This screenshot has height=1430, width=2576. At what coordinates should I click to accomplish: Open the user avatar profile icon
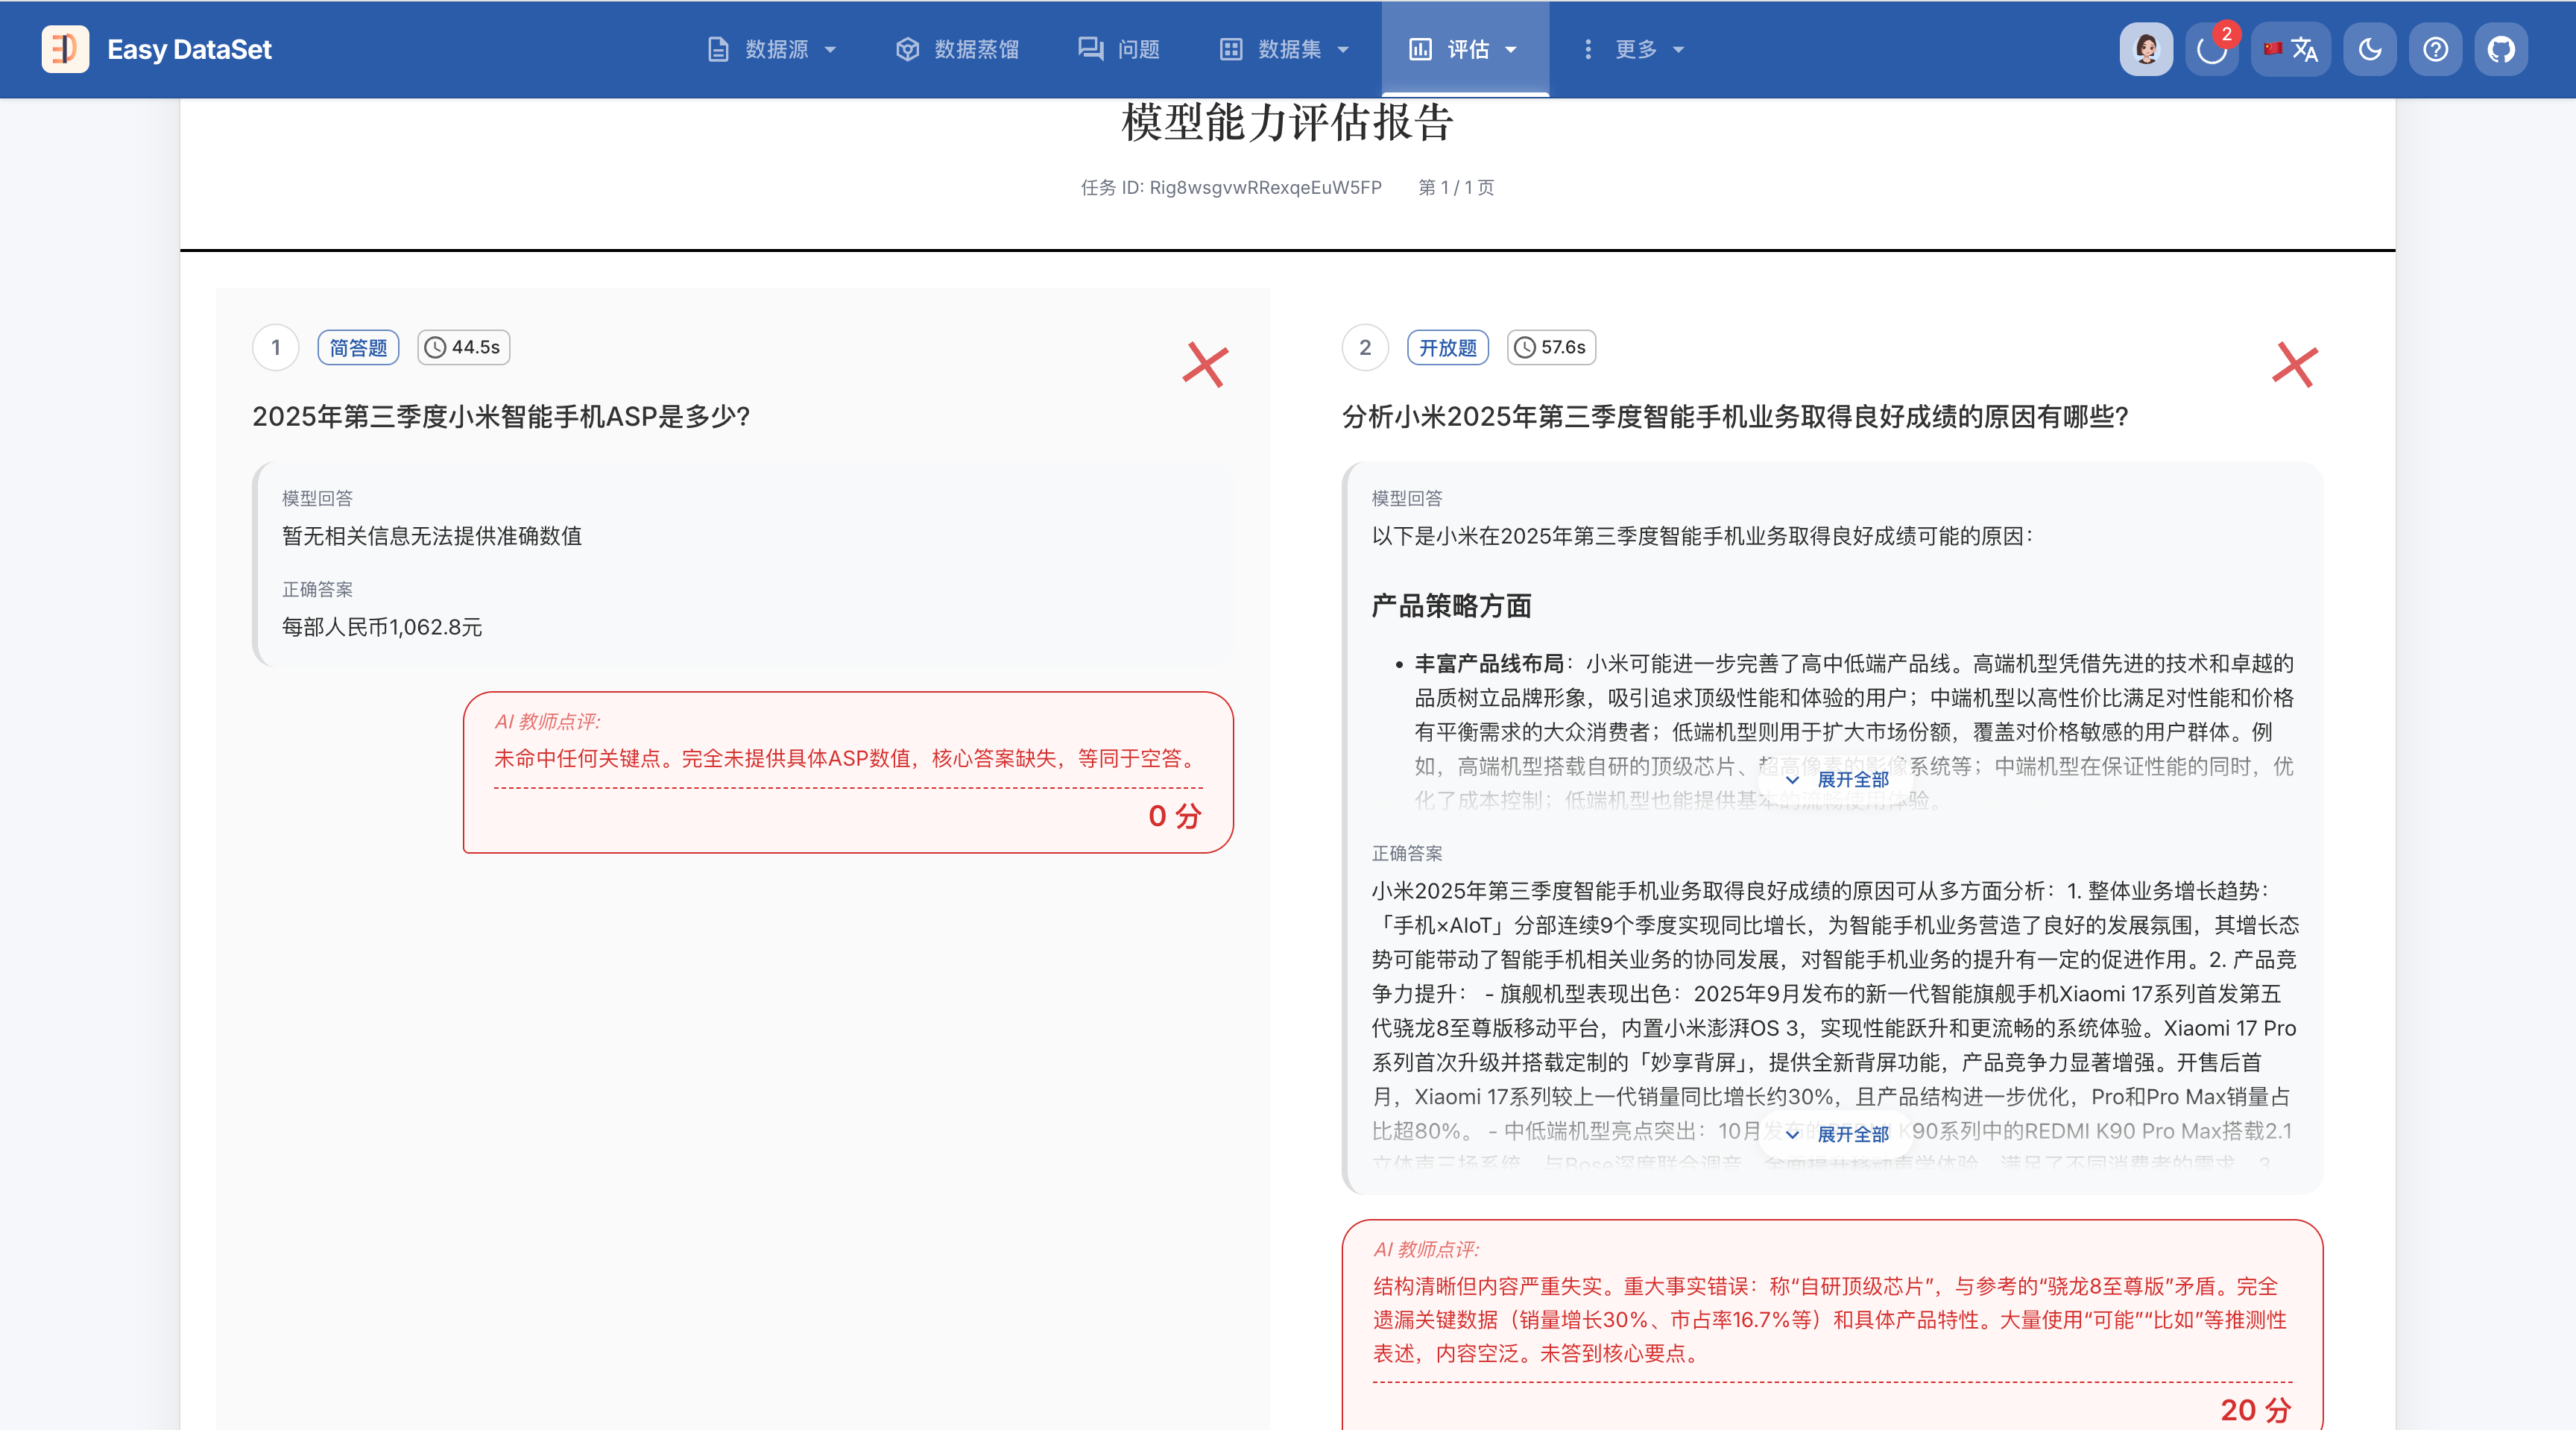point(2146,49)
